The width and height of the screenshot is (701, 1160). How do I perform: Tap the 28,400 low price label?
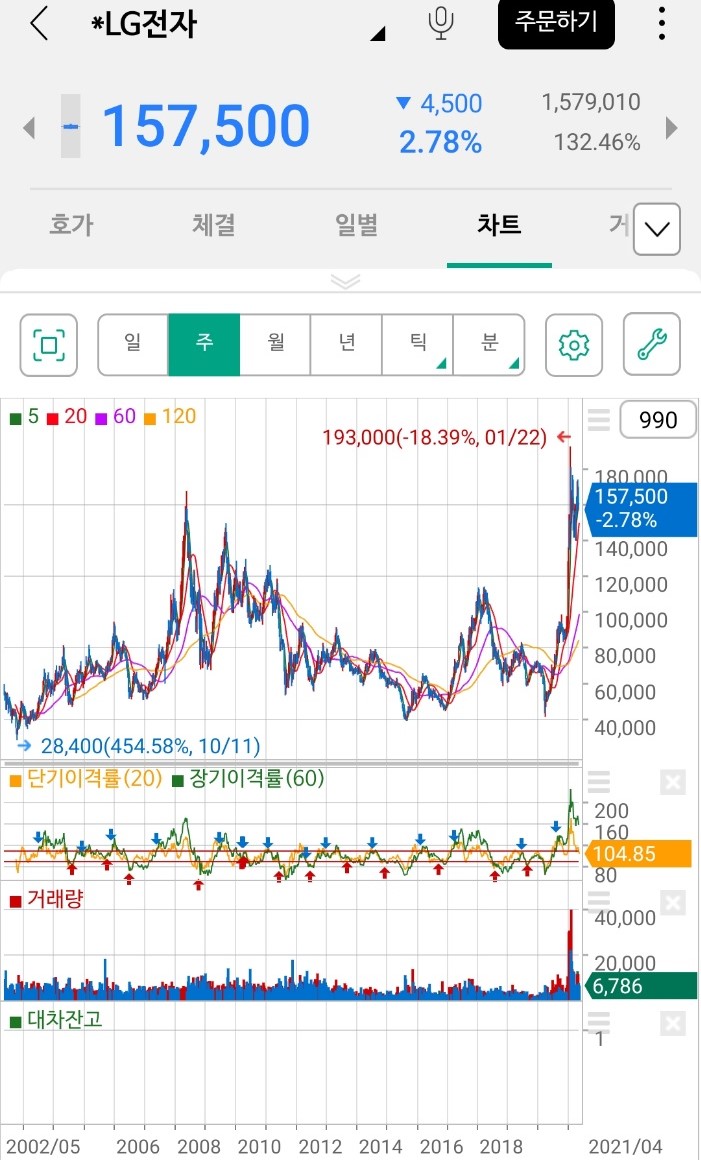pyautogui.click(x=150, y=746)
